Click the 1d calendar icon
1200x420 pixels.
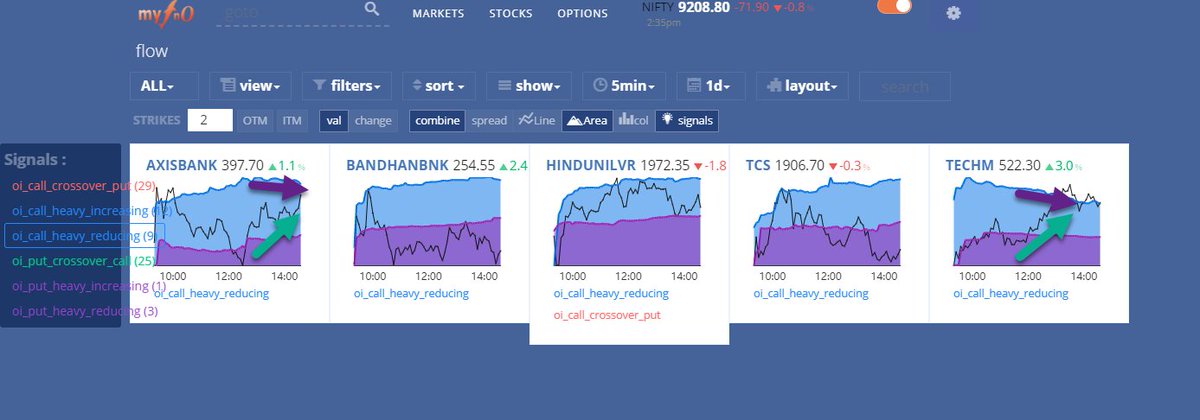(x=695, y=86)
